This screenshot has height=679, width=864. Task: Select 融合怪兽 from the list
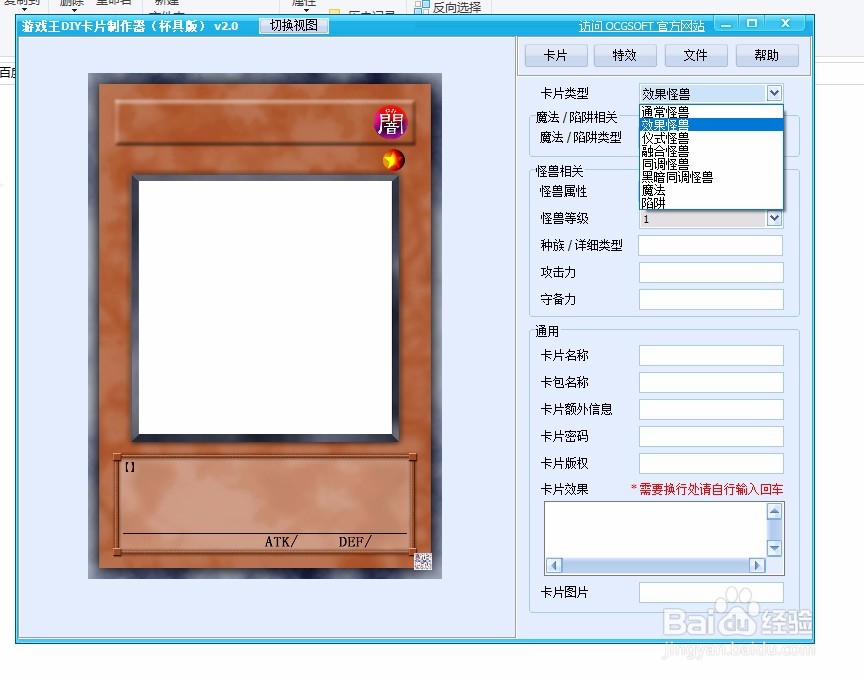tap(711, 151)
